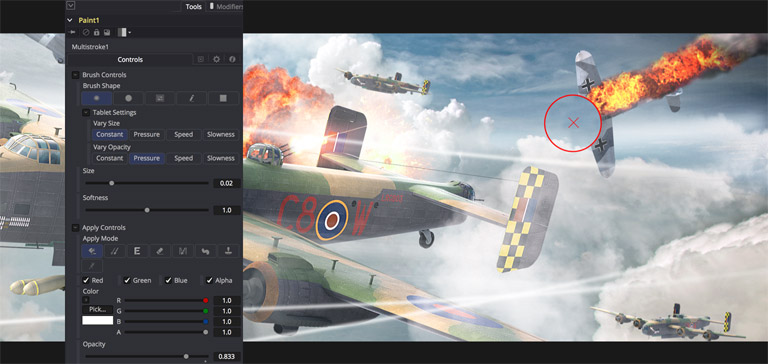
Task: Switch to the Modifiers tab
Action: click(226, 6)
